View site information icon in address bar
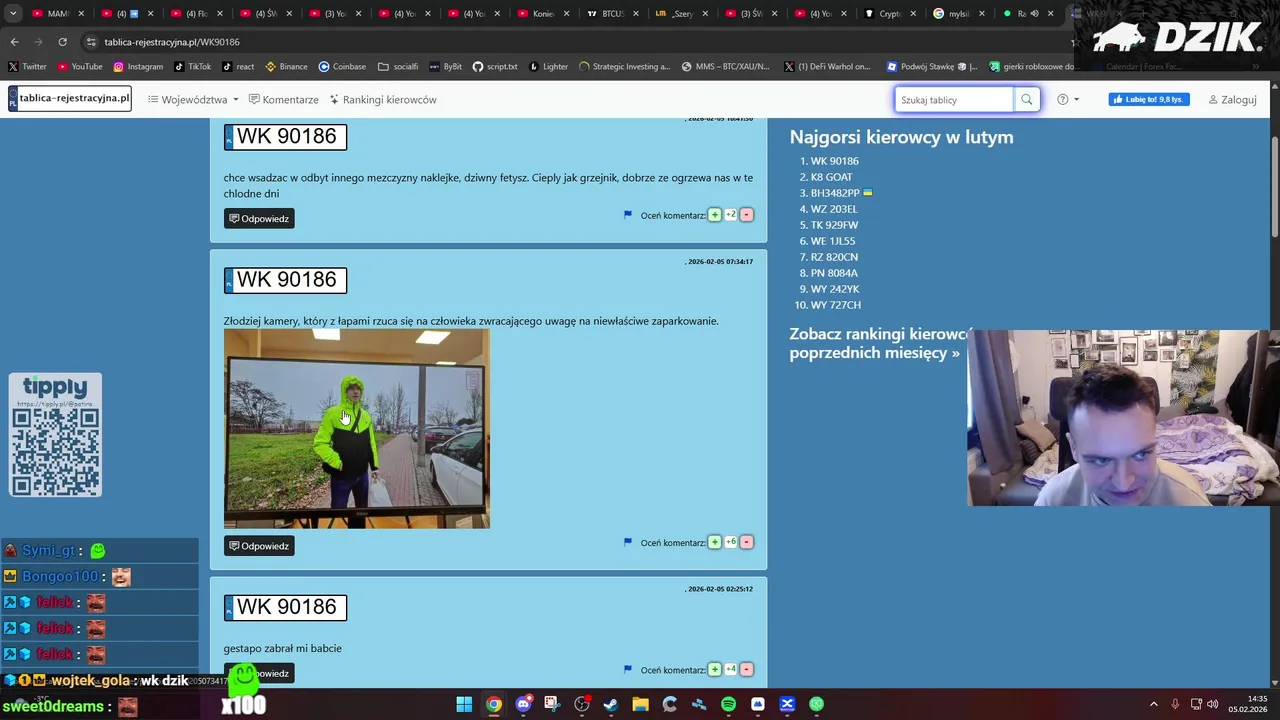This screenshot has width=1280, height=720. 91,42
